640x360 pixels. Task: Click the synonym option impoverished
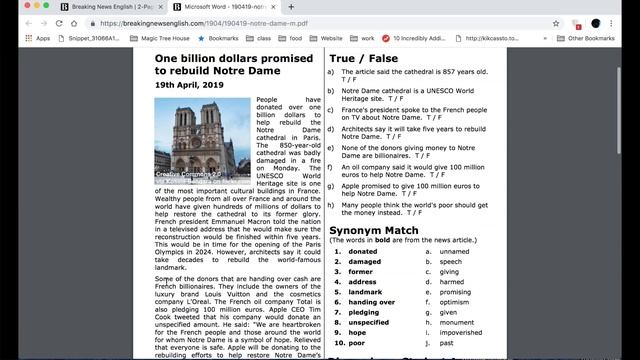[x=461, y=333]
